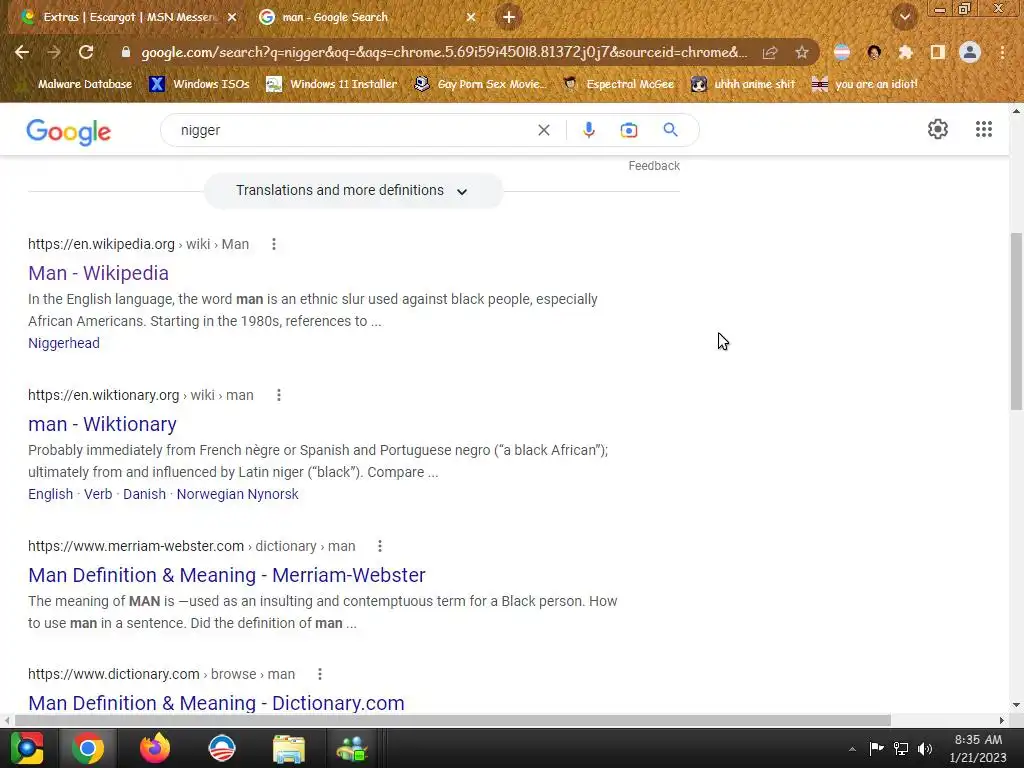Submit search with the magnifier icon

[x=670, y=130]
